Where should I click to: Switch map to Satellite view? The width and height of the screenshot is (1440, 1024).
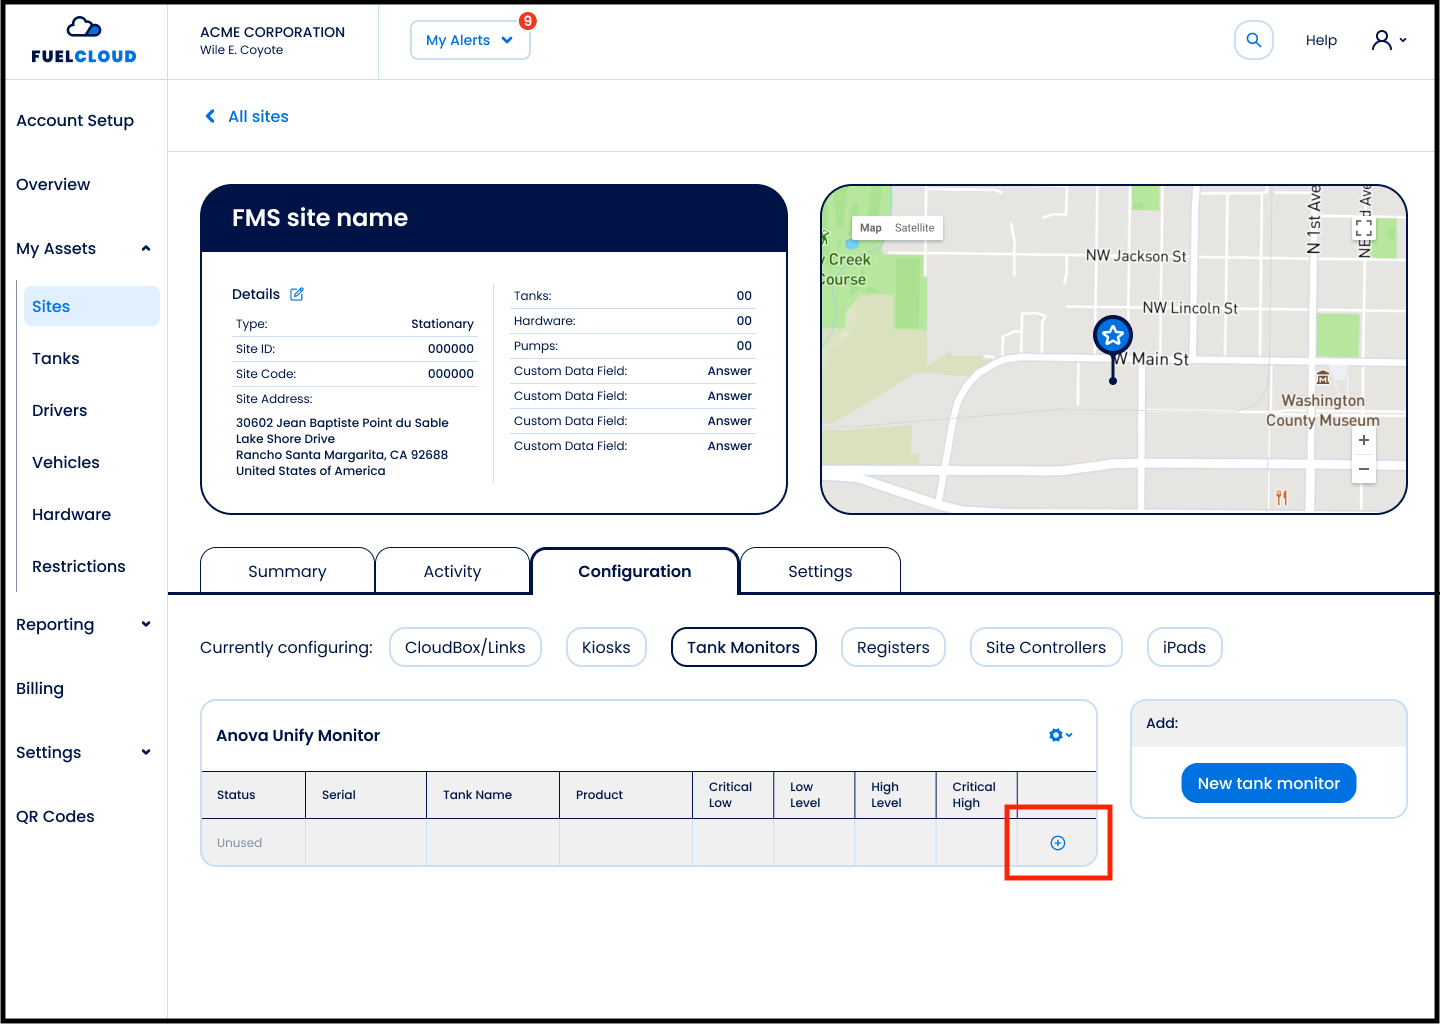click(914, 228)
